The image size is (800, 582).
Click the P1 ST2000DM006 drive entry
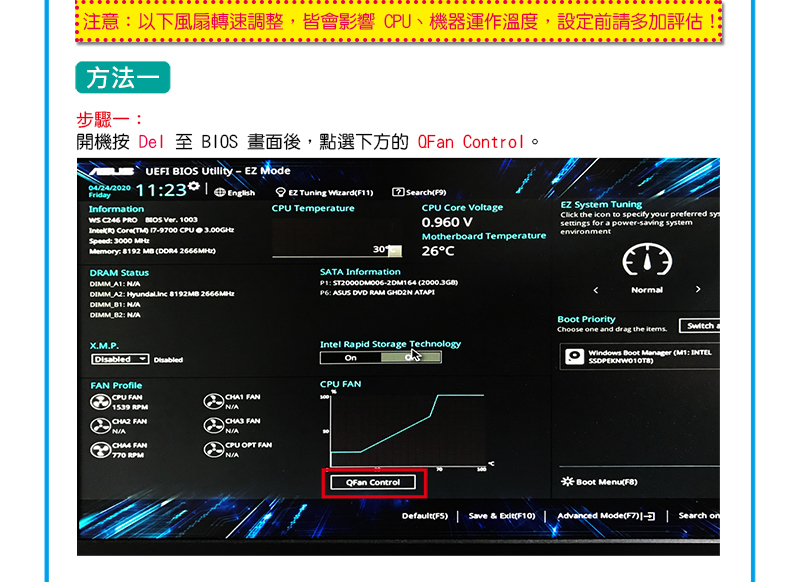pyautogui.click(x=389, y=283)
